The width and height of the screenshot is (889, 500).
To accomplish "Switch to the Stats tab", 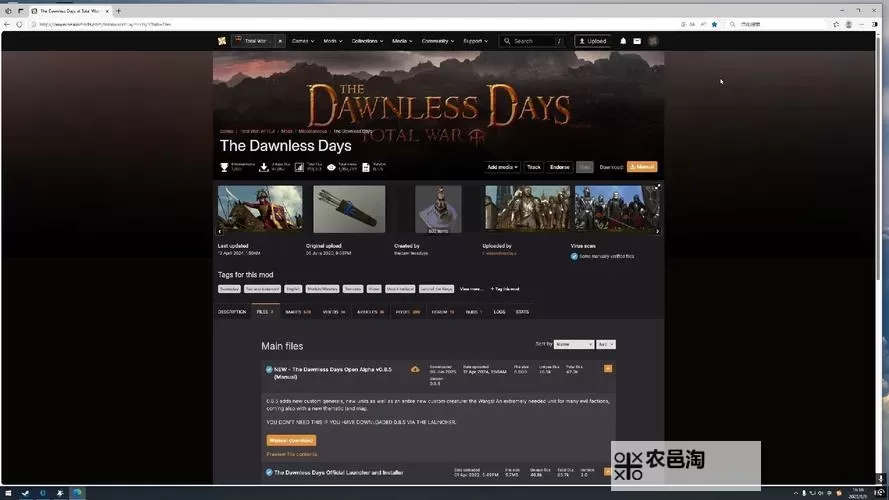I will pos(522,312).
